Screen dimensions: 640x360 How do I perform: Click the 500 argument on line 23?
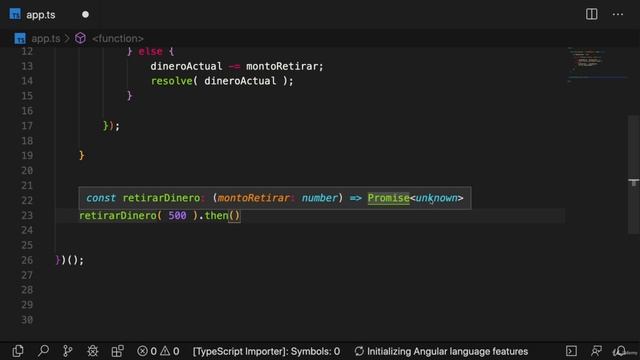pos(177,216)
